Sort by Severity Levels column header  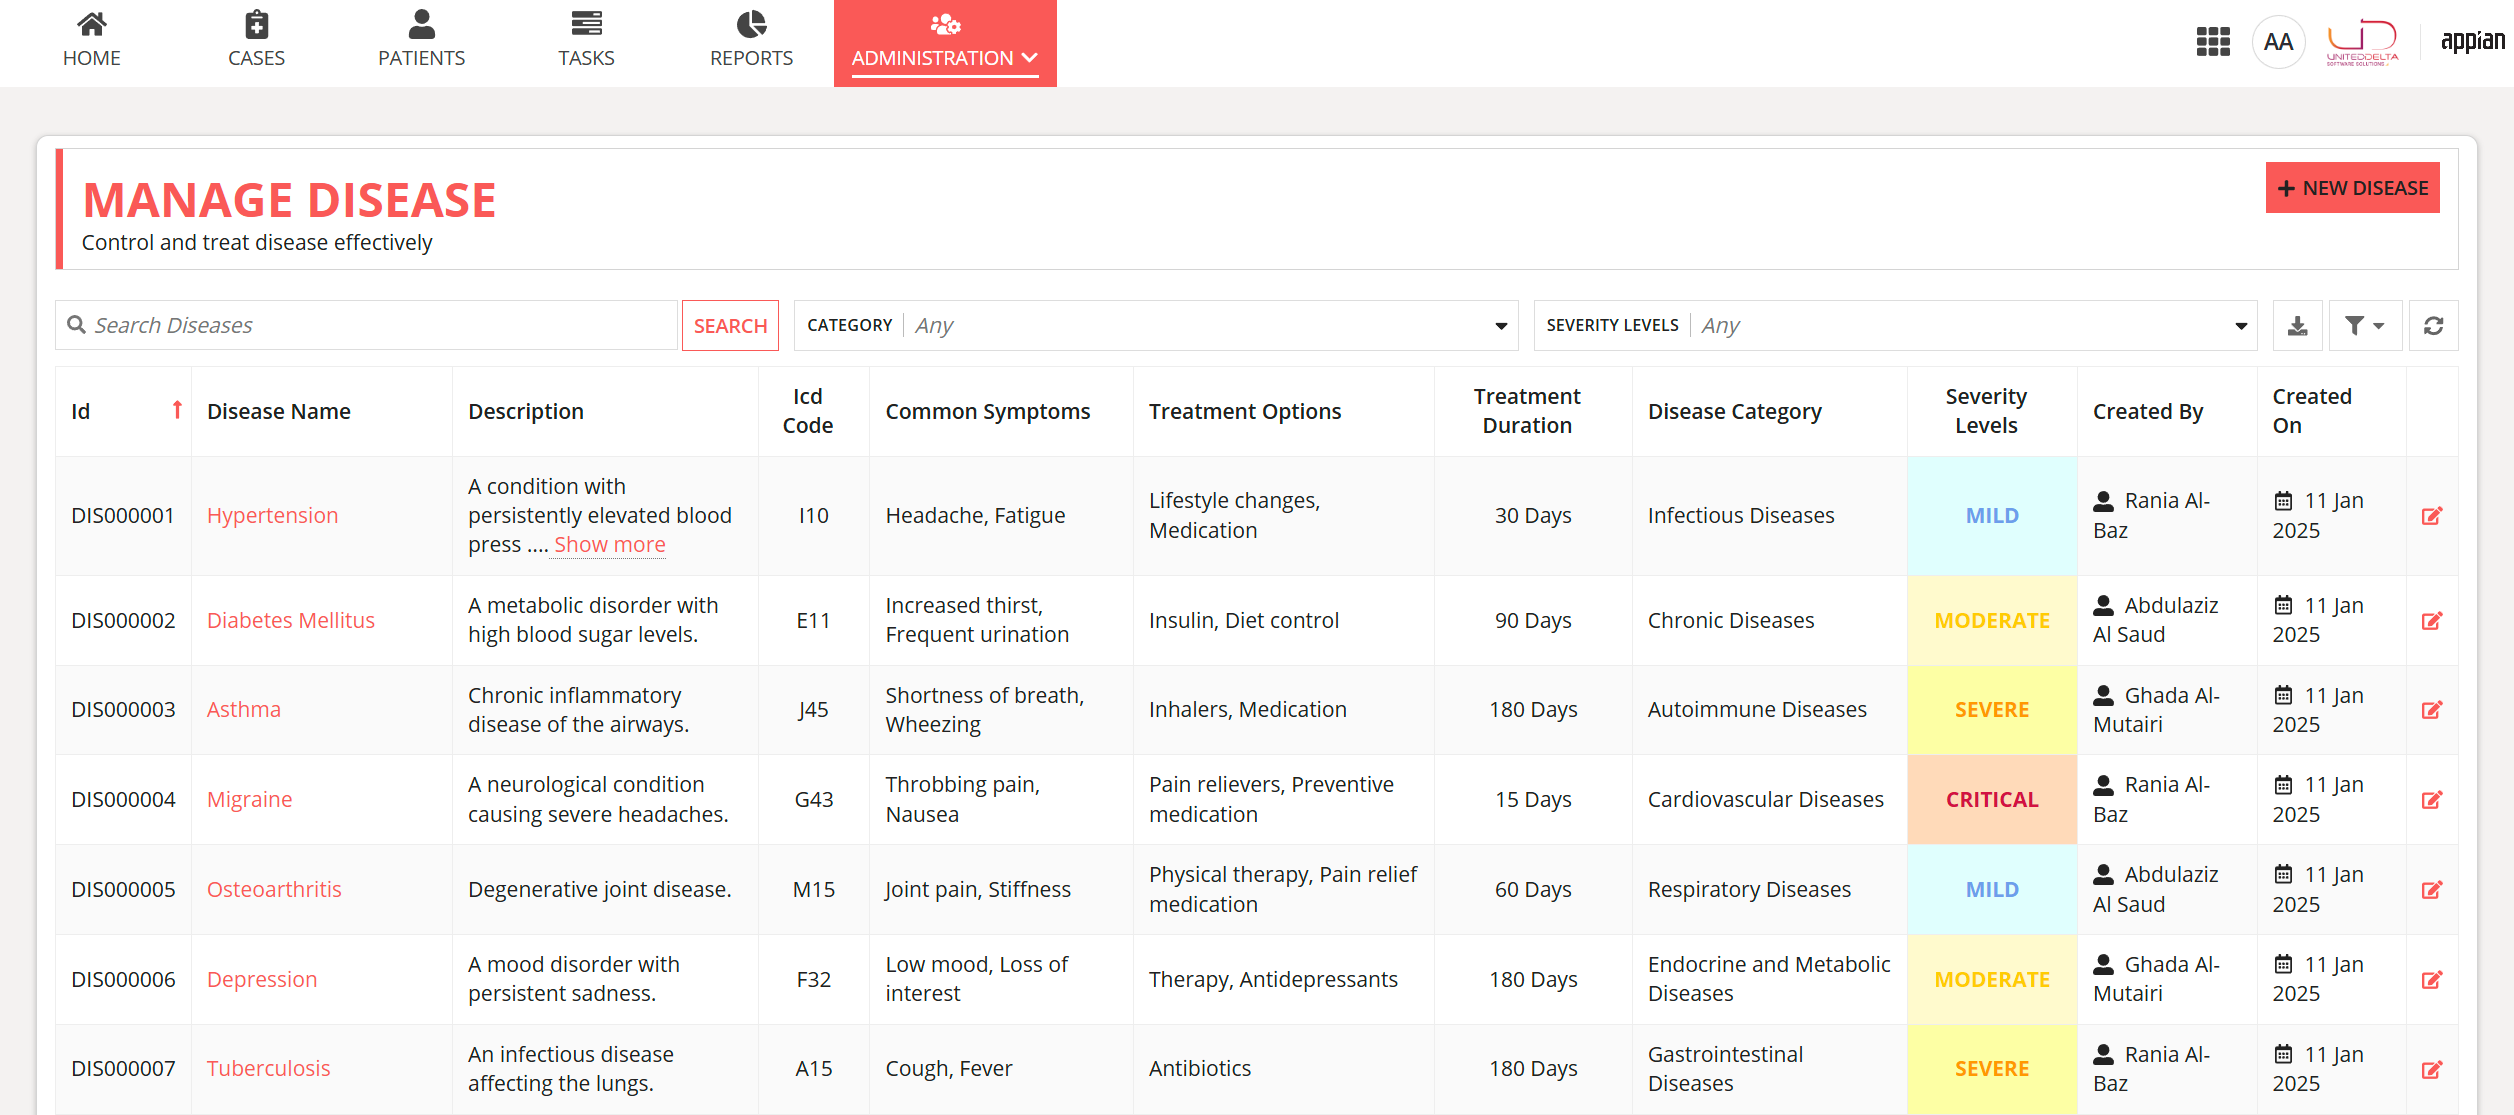click(x=1986, y=411)
